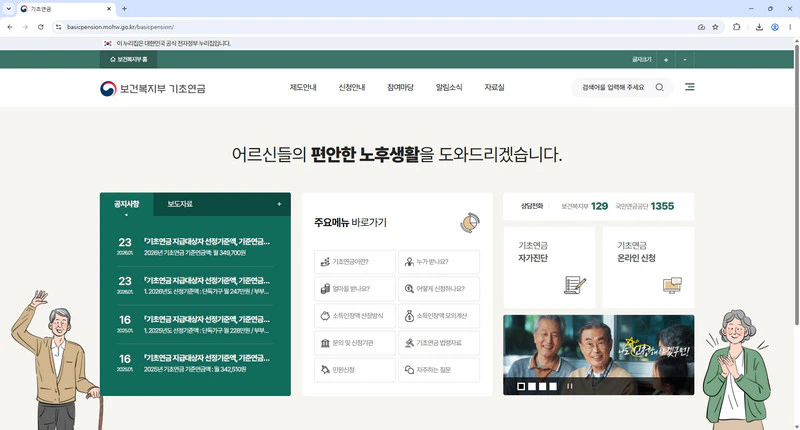This screenshot has width=800, height=430.
Task: Go back in browser history
Action: point(10,27)
